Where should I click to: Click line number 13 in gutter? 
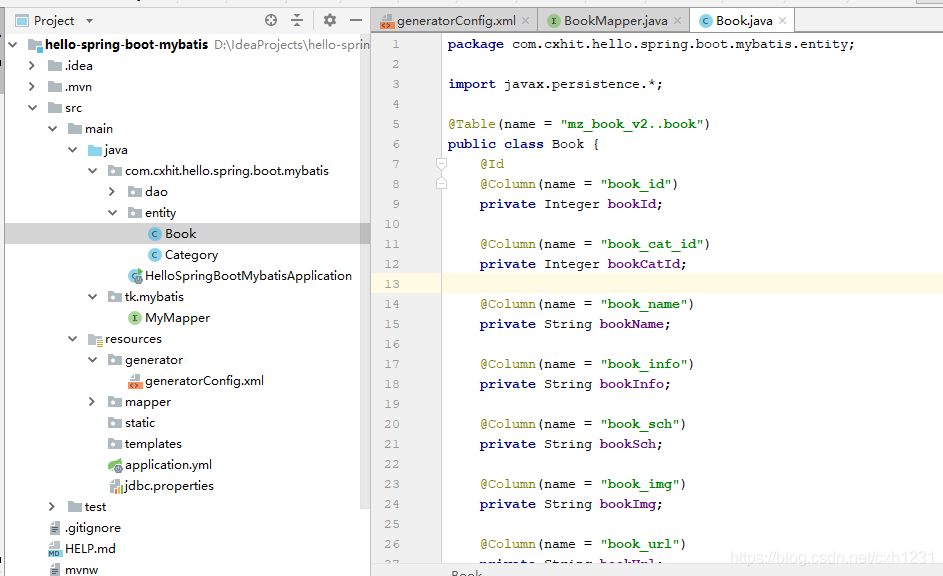pyautogui.click(x=392, y=284)
